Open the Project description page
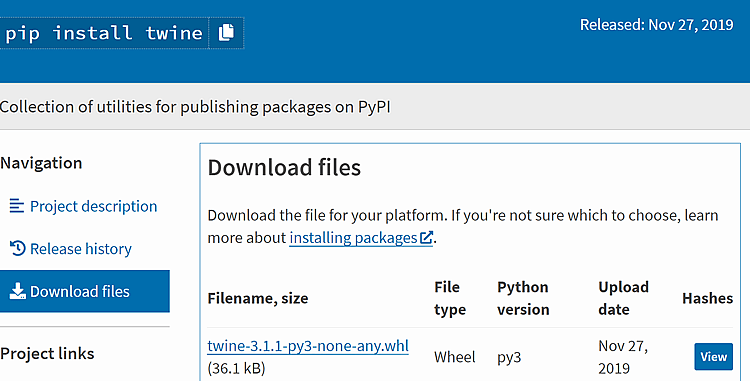750x381 pixels. coord(93,206)
